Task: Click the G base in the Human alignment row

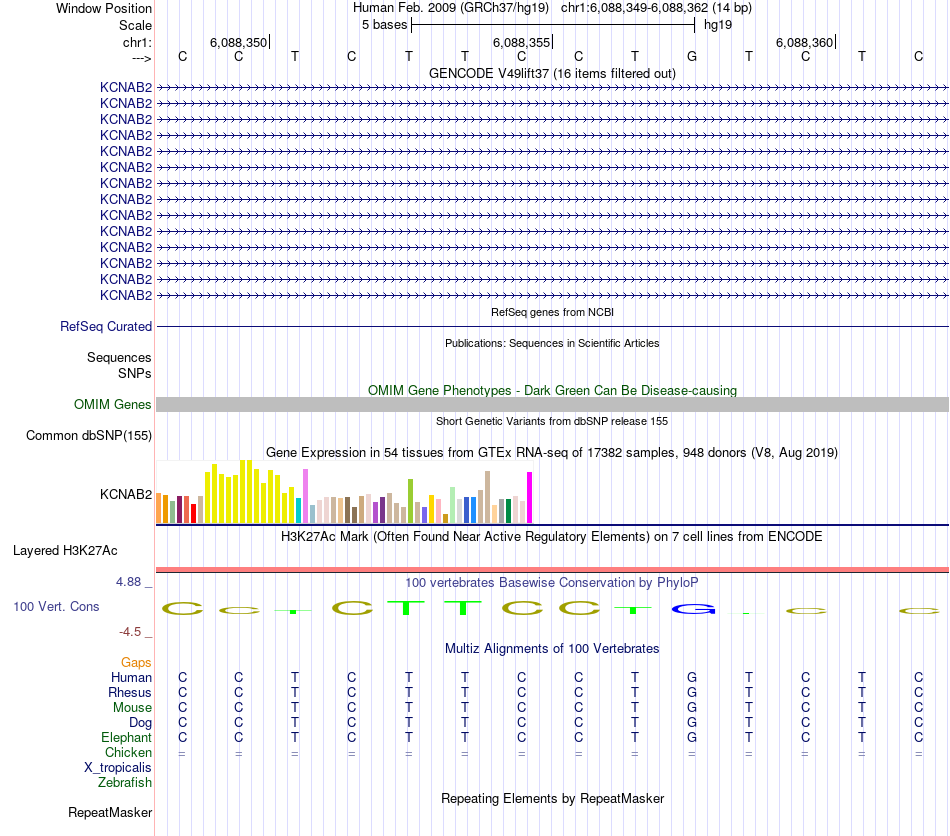Action: [692, 677]
